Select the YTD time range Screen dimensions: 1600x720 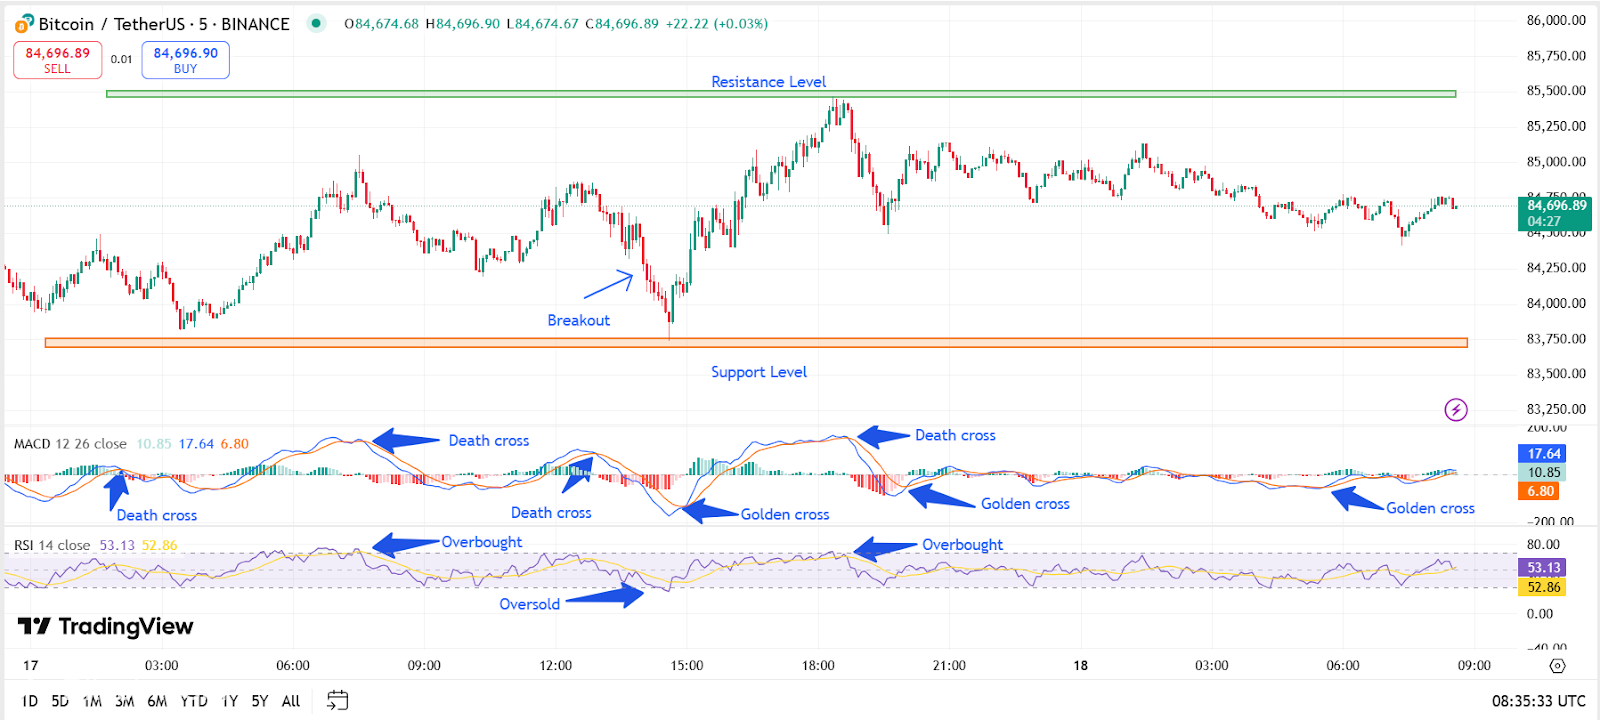194,701
